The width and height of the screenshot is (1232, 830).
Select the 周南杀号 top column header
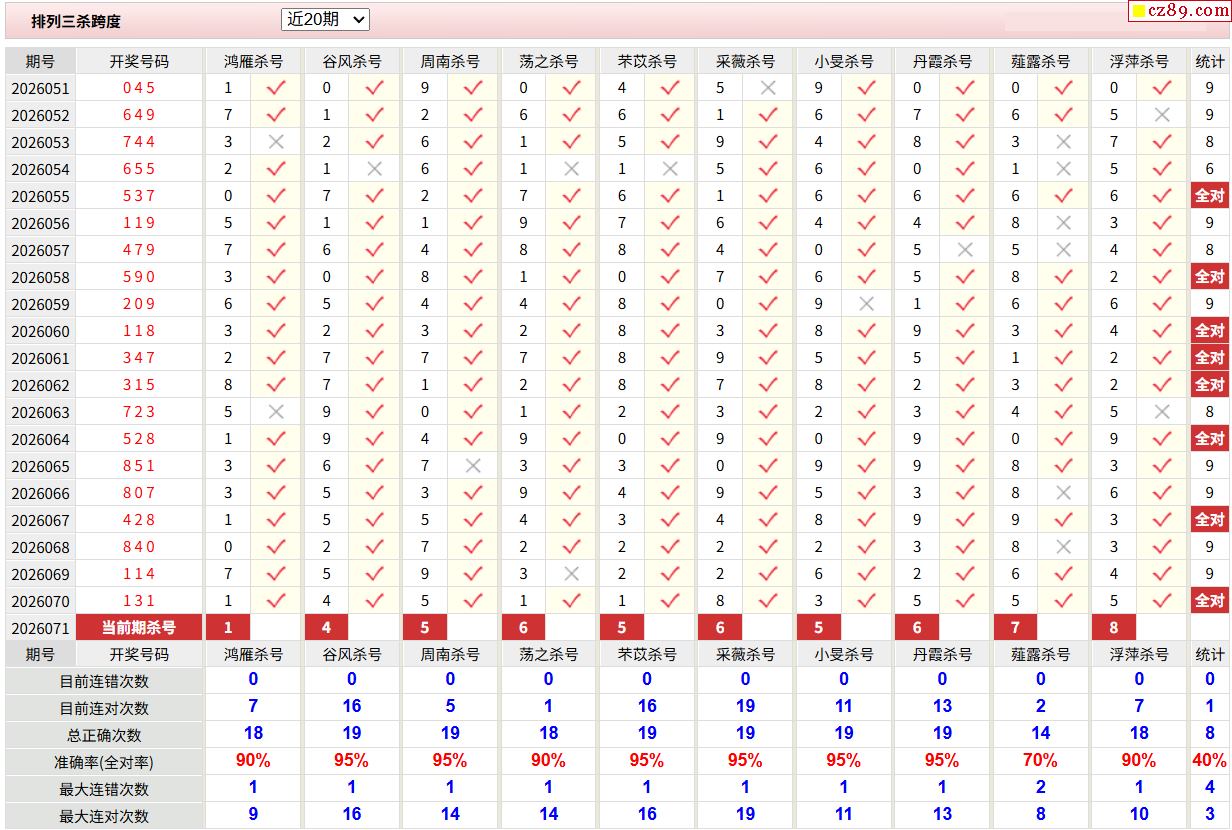click(x=450, y=61)
